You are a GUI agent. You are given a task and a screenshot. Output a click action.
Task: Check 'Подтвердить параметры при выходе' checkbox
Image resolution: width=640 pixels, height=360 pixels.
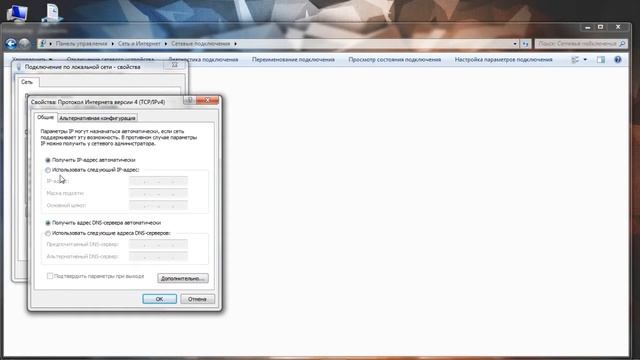click(x=50, y=276)
